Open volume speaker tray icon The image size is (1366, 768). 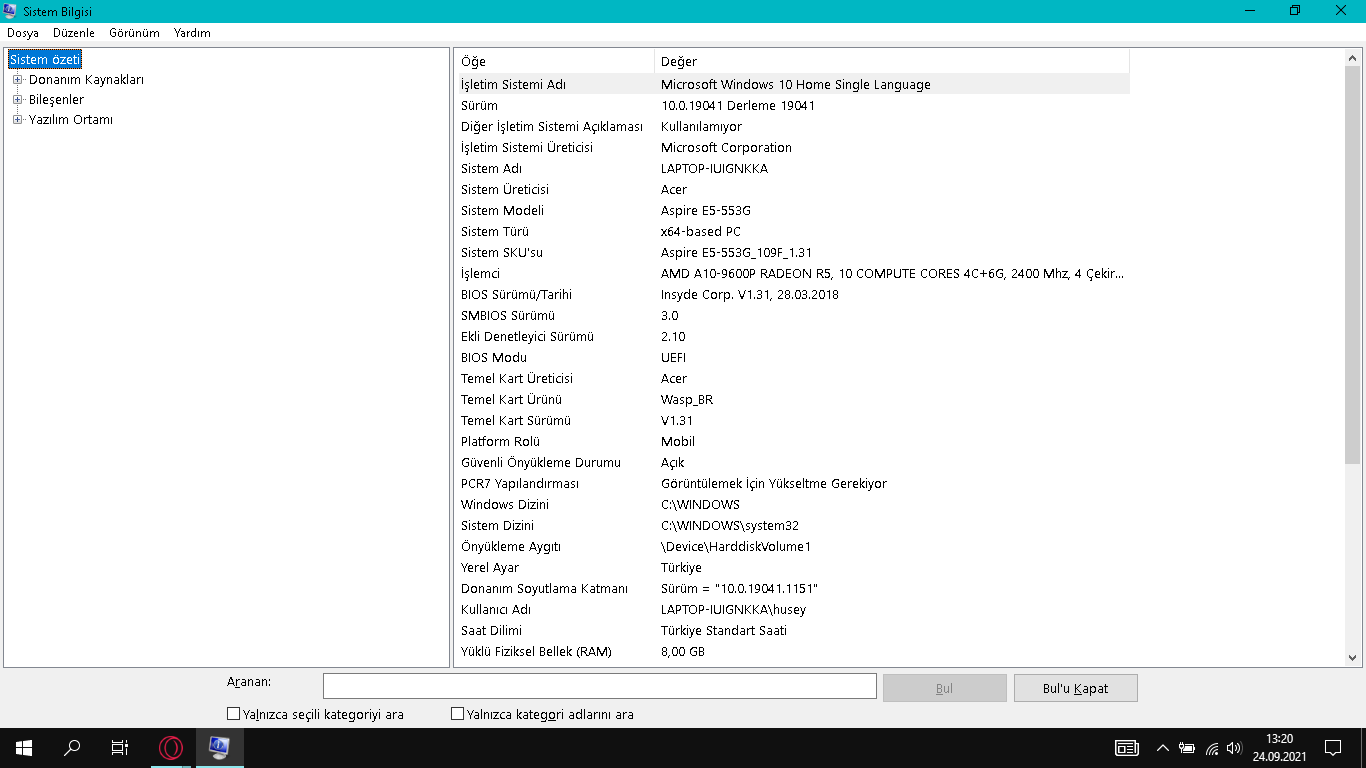(x=1234, y=748)
